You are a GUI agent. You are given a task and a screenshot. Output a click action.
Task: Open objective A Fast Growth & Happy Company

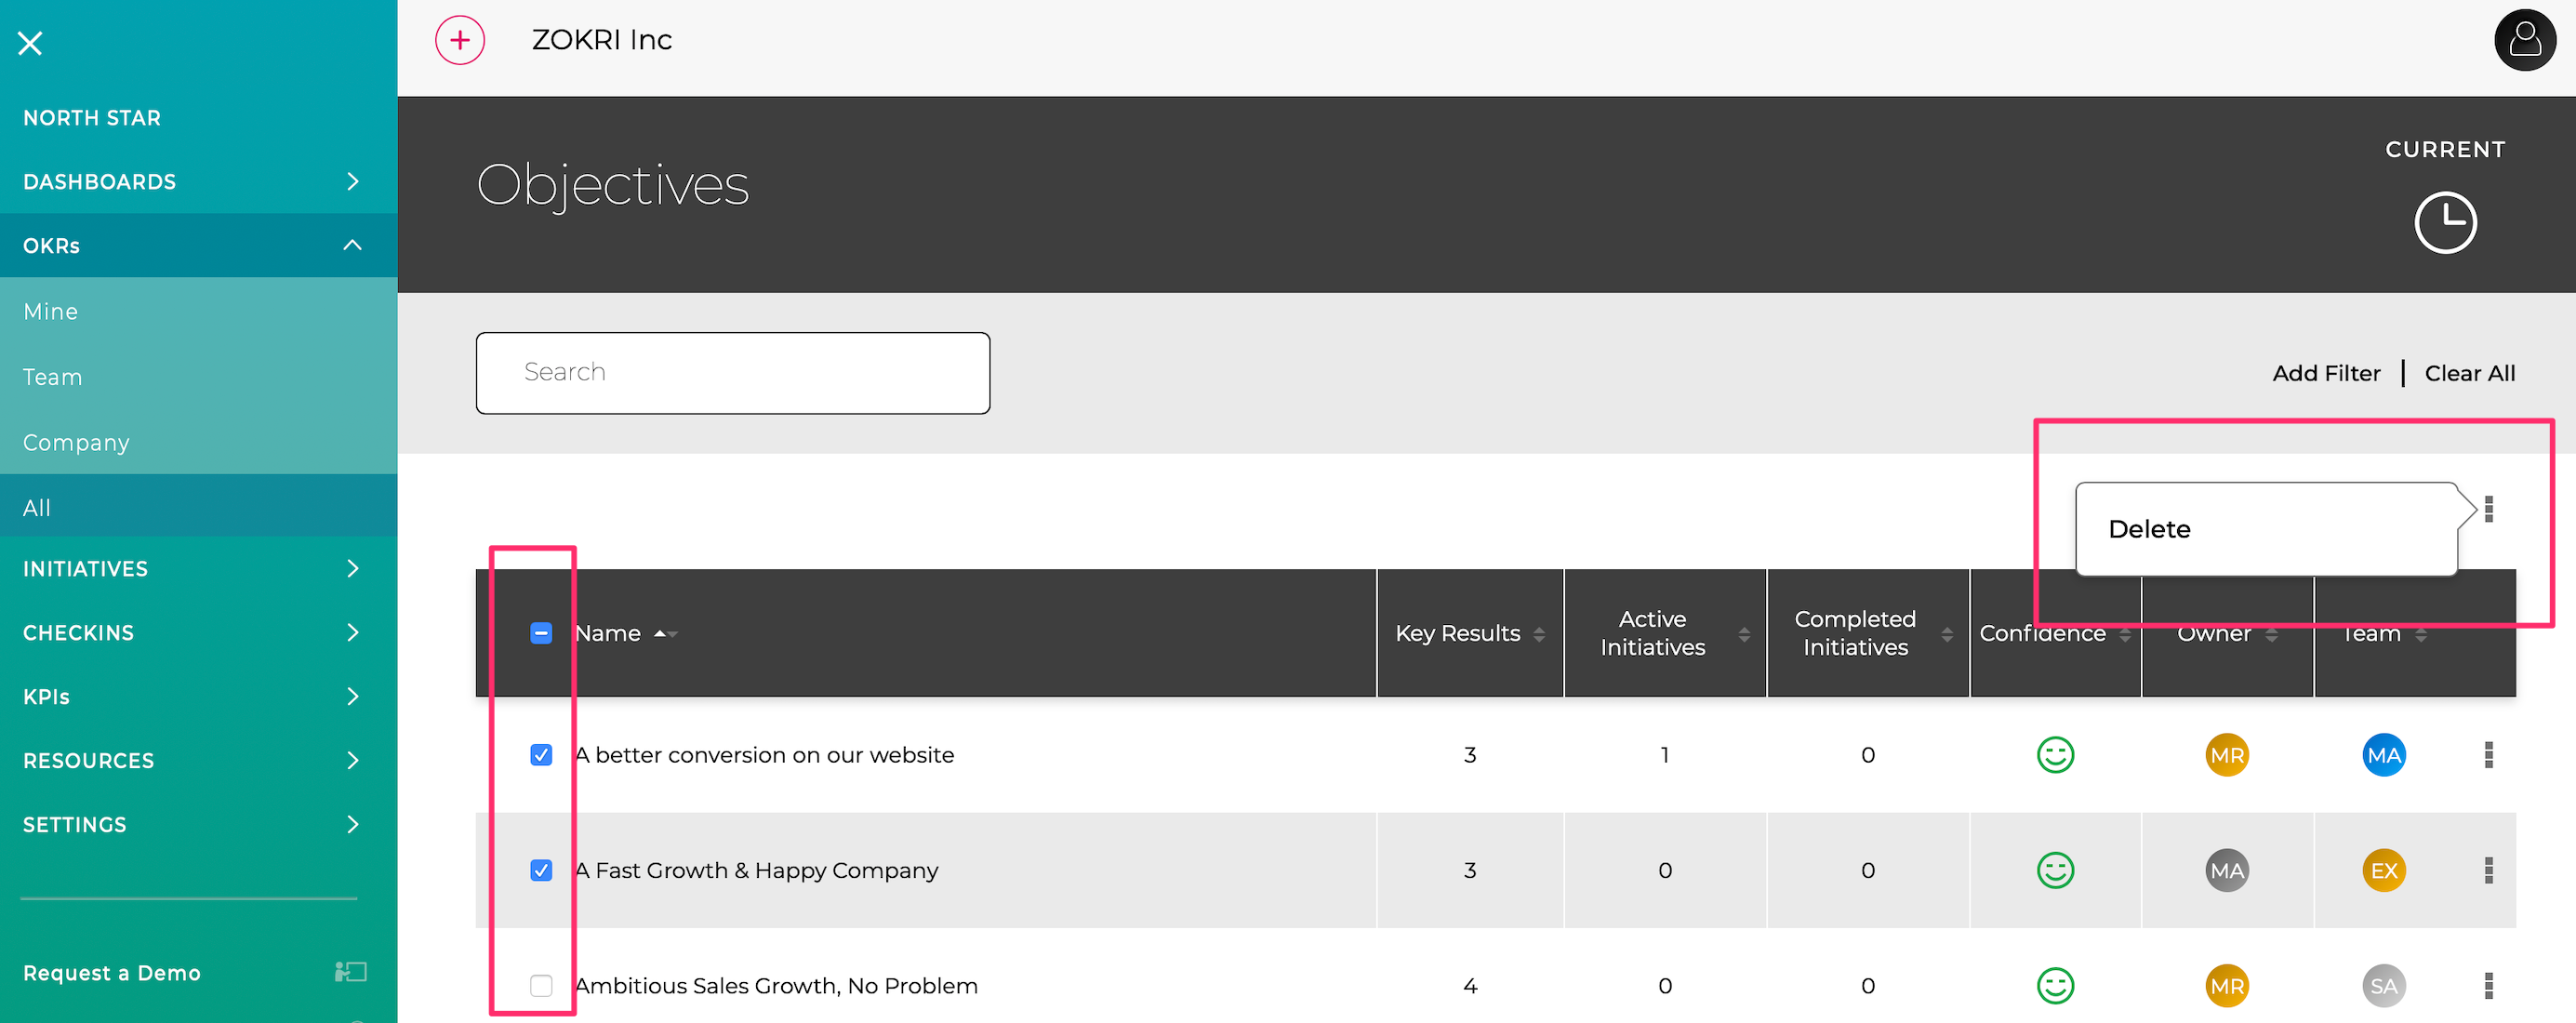click(x=756, y=870)
